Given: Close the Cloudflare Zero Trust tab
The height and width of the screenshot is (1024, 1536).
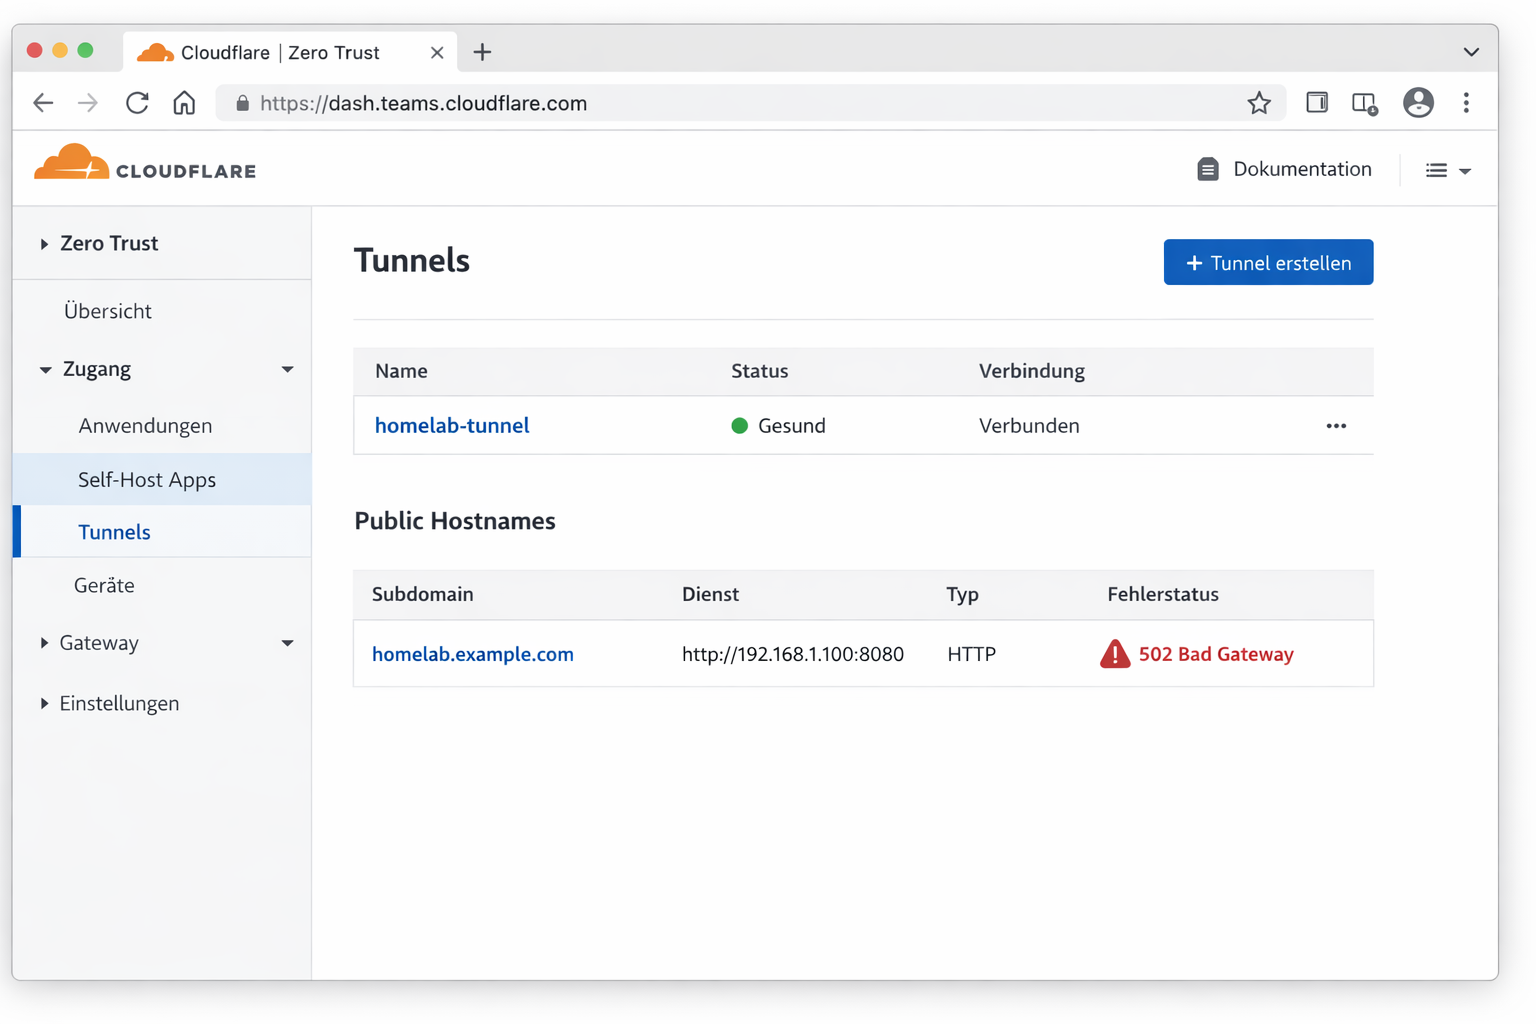Looking at the screenshot, I should pyautogui.click(x=437, y=53).
